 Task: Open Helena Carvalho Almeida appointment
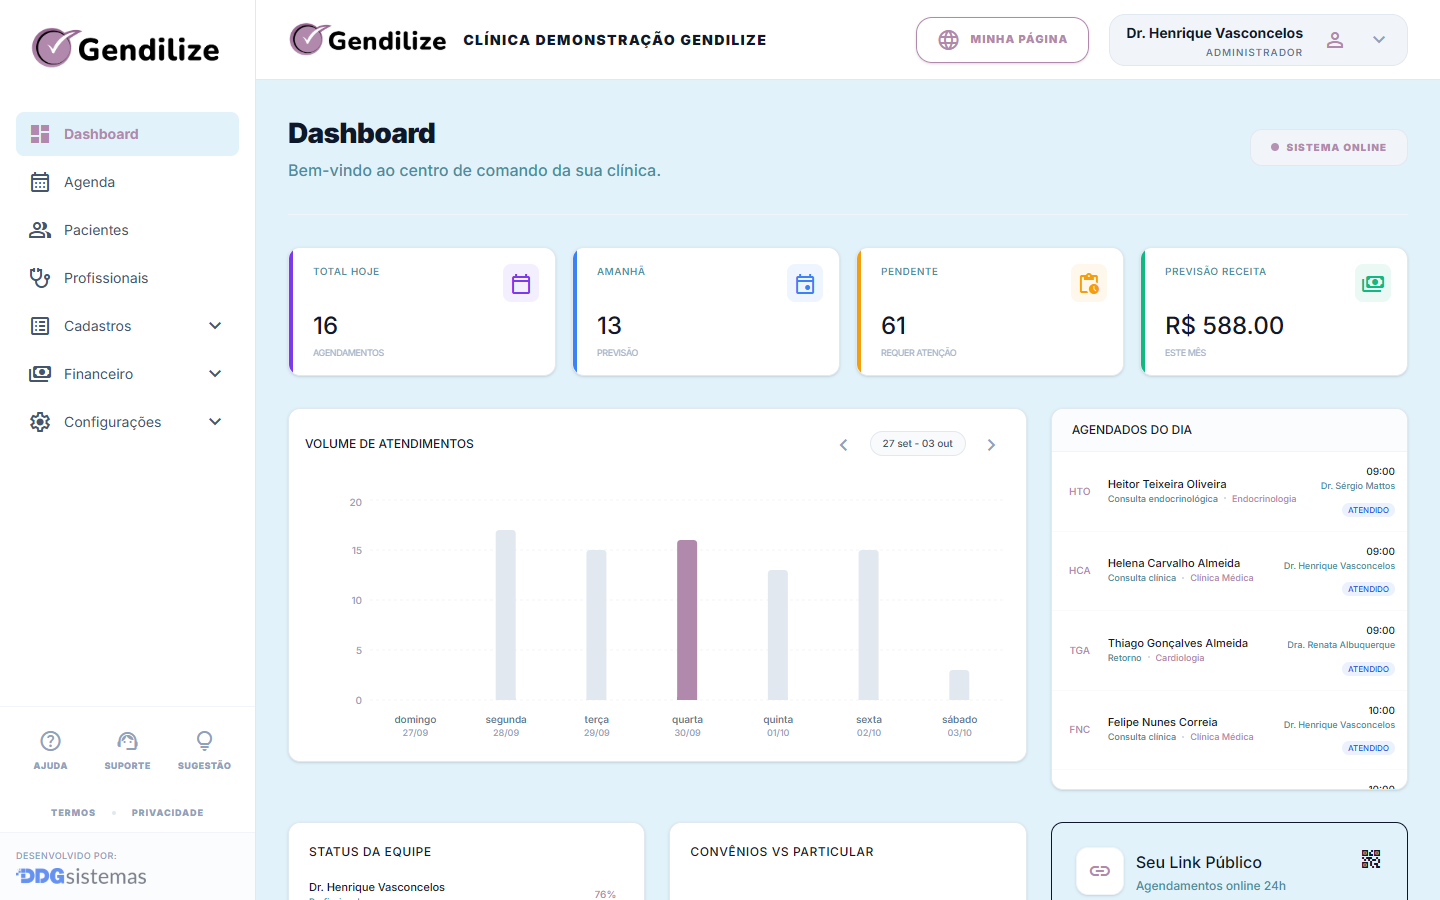click(x=1229, y=571)
